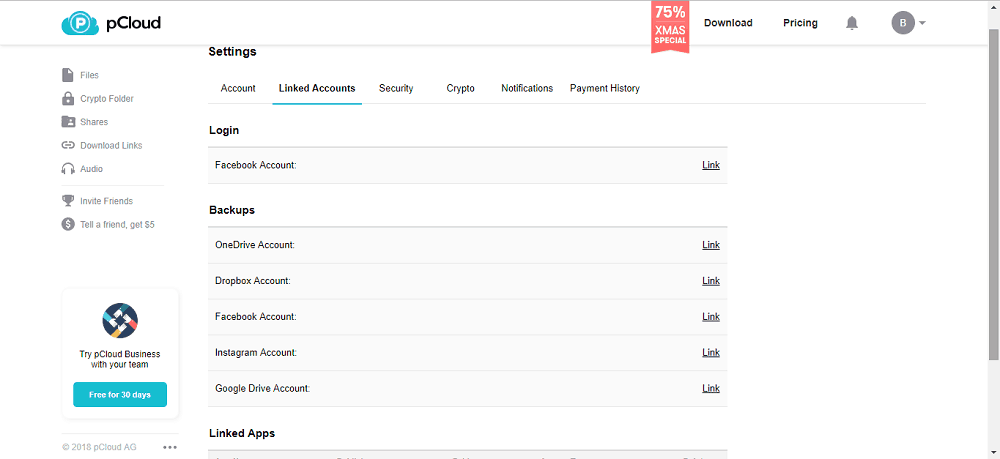Click Try pCloud Business with your team

(120, 360)
